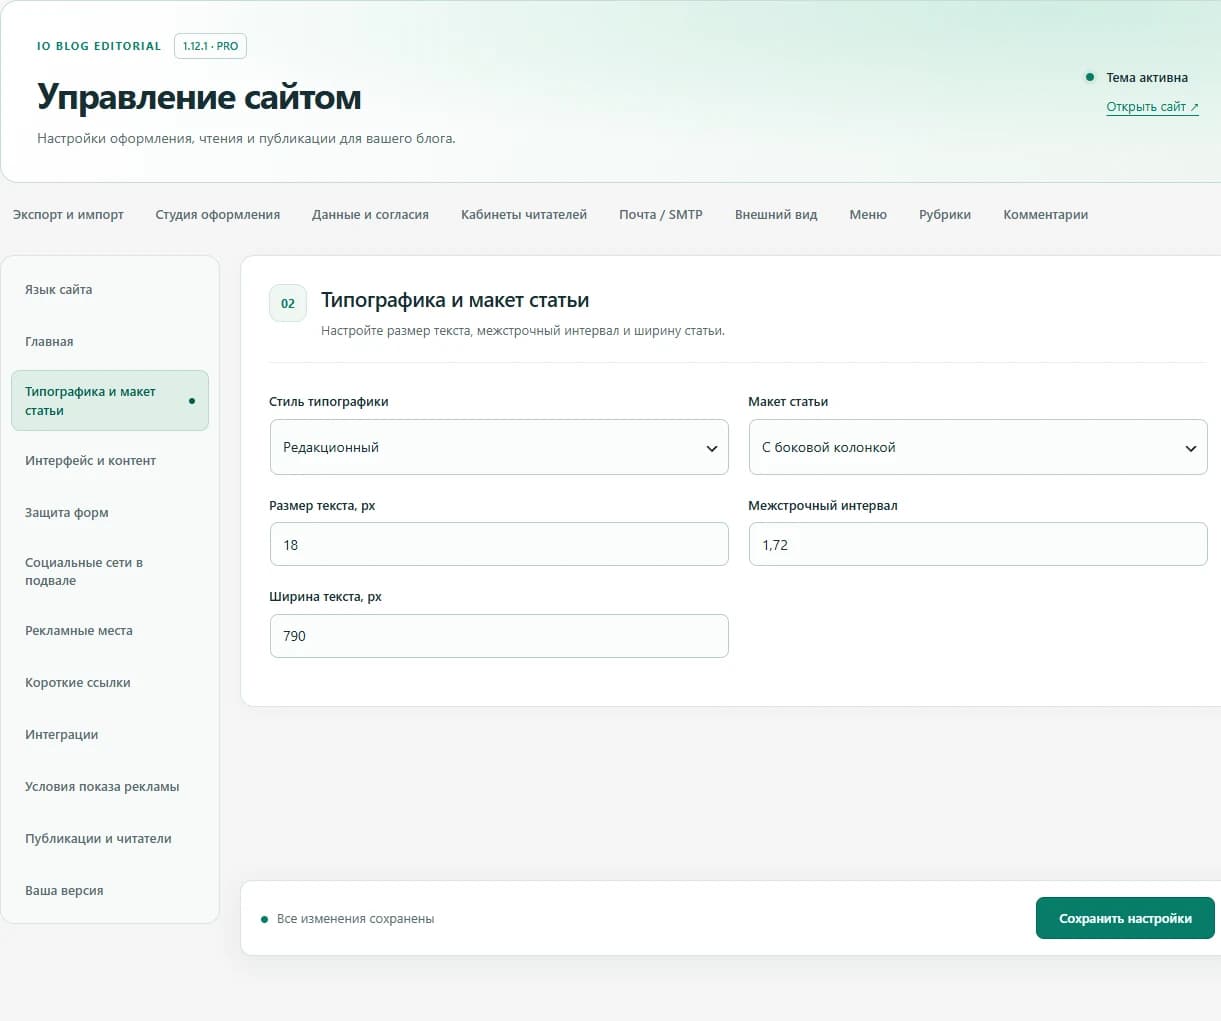Click Тема активна status text
This screenshot has height=1021, width=1221.
(1147, 77)
